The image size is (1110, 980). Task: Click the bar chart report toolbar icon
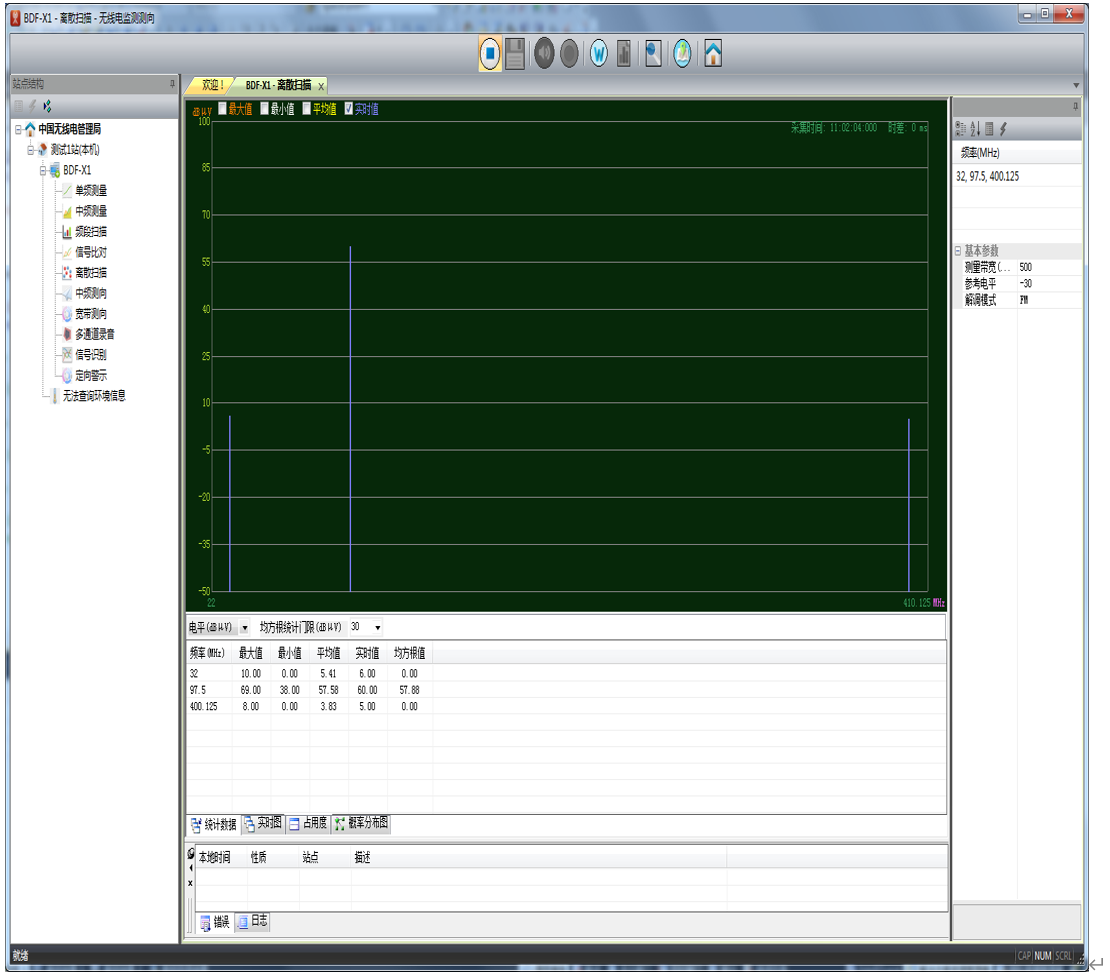click(x=624, y=54)
